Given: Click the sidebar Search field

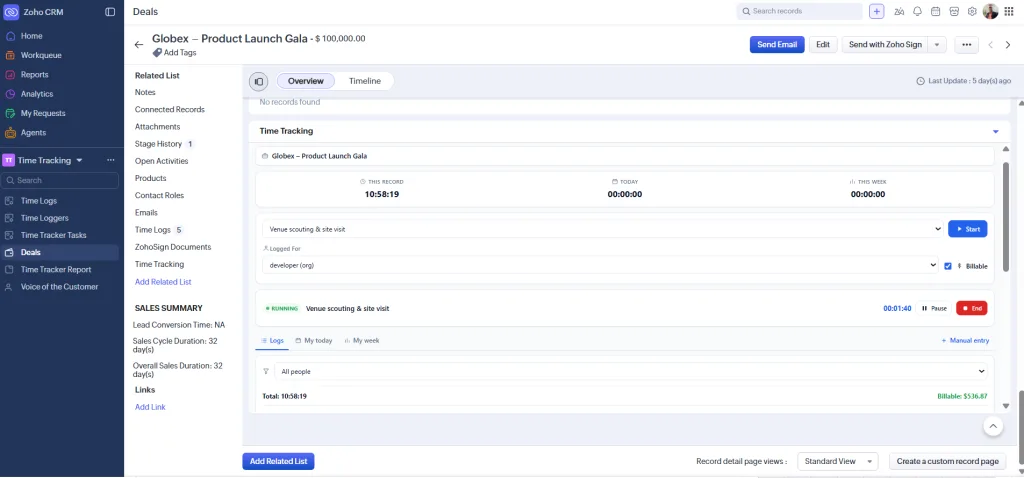Looking at the screenshot, I should coord(61,180).
